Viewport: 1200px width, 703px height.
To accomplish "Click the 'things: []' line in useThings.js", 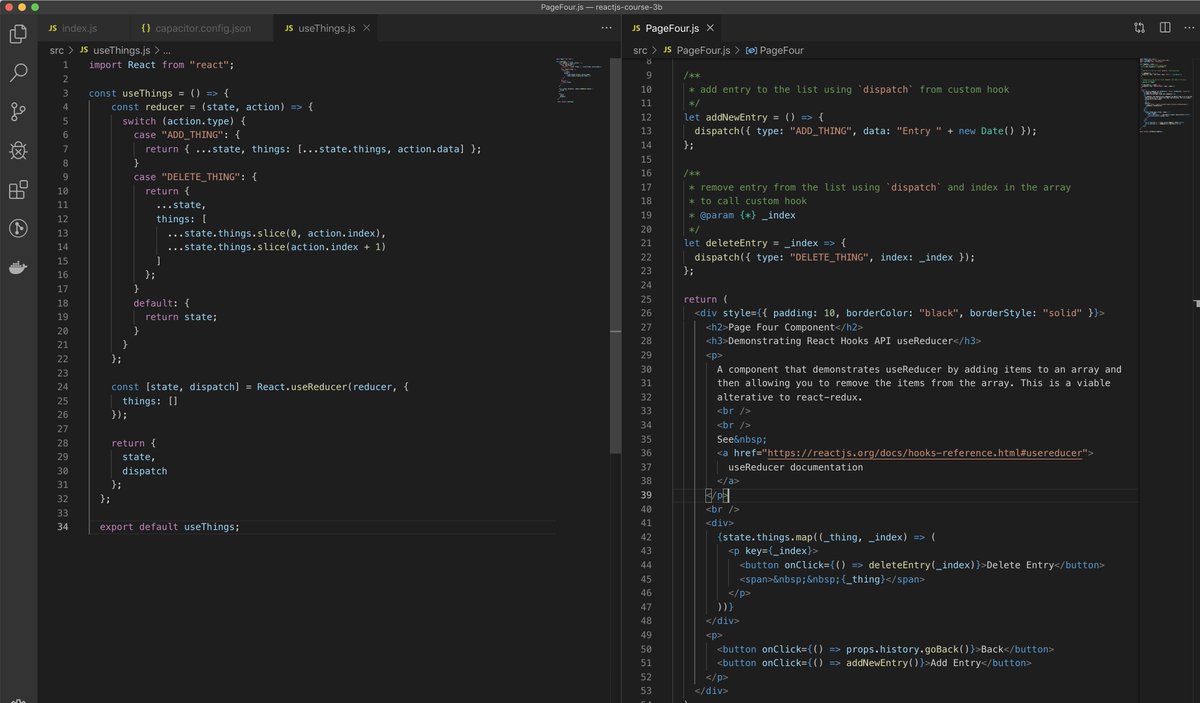I will [150, 401].
